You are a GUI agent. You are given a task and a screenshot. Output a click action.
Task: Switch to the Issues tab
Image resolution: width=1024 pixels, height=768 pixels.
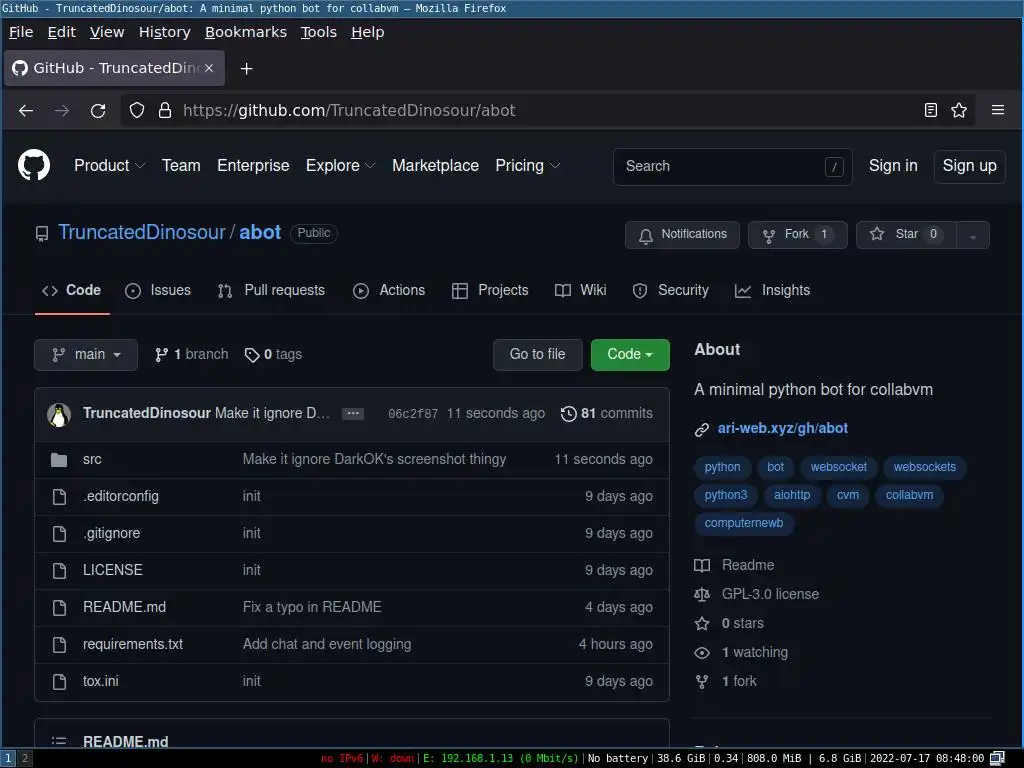158,291
